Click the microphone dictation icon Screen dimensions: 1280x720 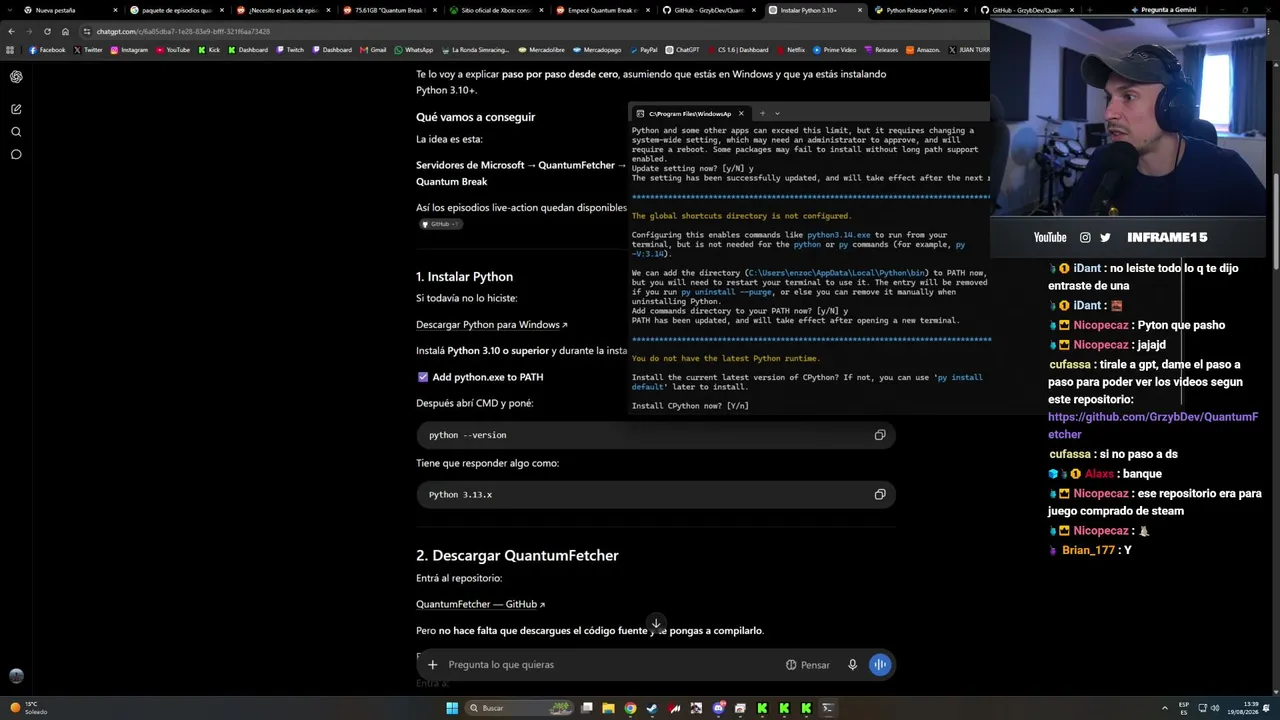click(852, 665)
